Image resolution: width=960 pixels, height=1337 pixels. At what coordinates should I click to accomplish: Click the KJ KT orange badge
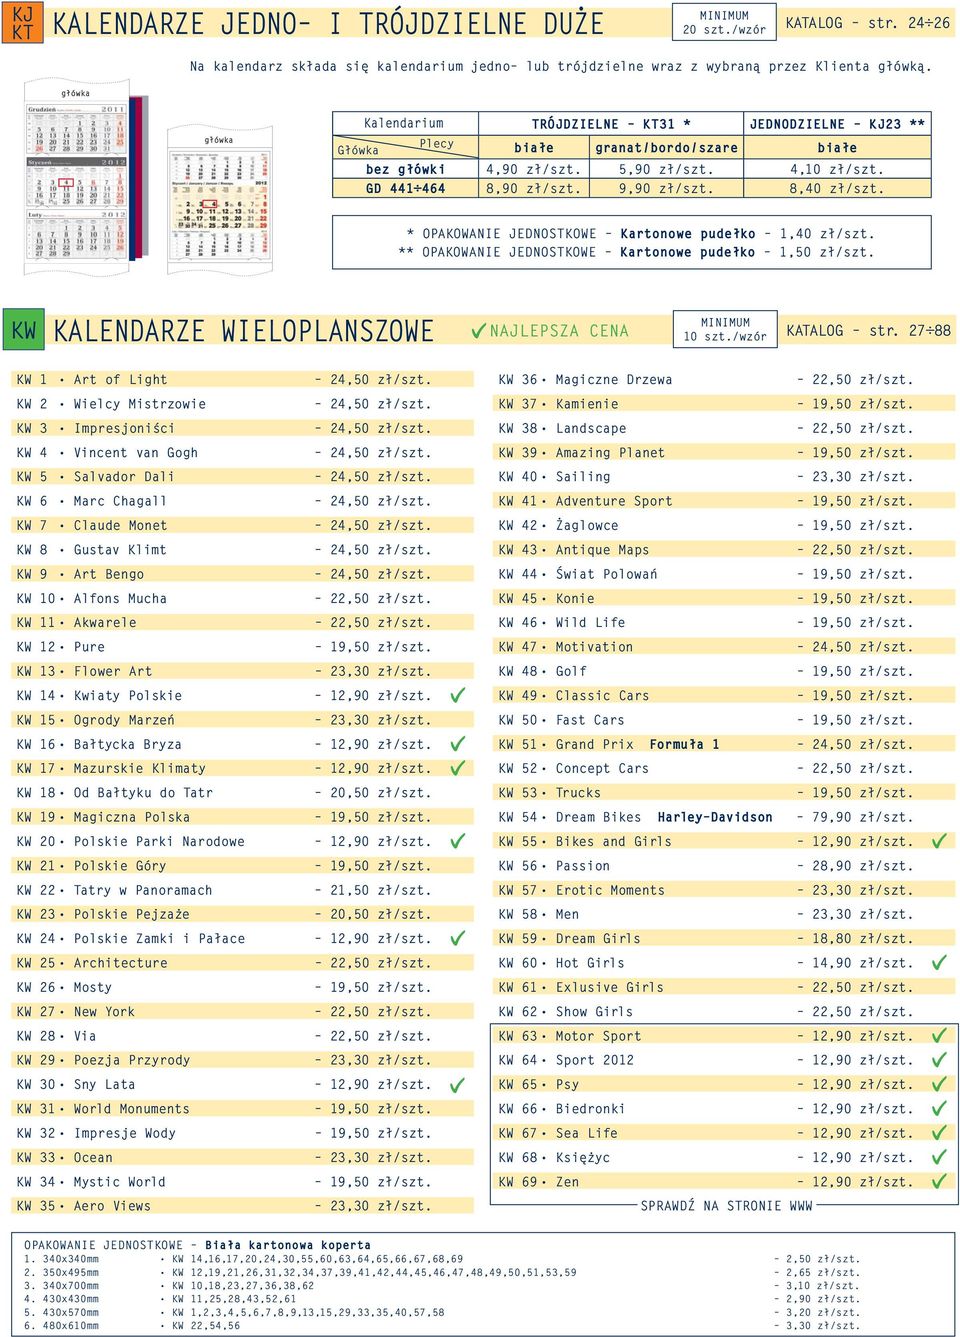click(x=22, y=23)
